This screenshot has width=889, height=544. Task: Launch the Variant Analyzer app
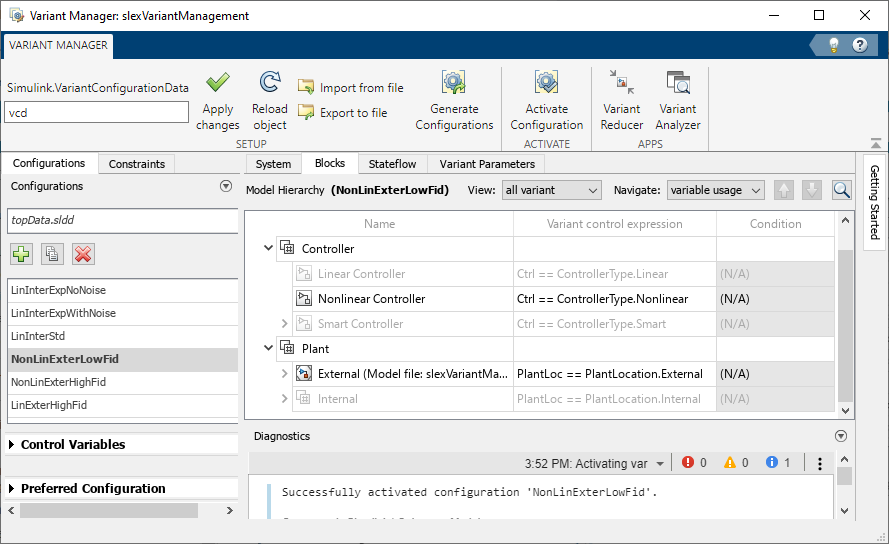pyautogui.click(x=678, y=100)
